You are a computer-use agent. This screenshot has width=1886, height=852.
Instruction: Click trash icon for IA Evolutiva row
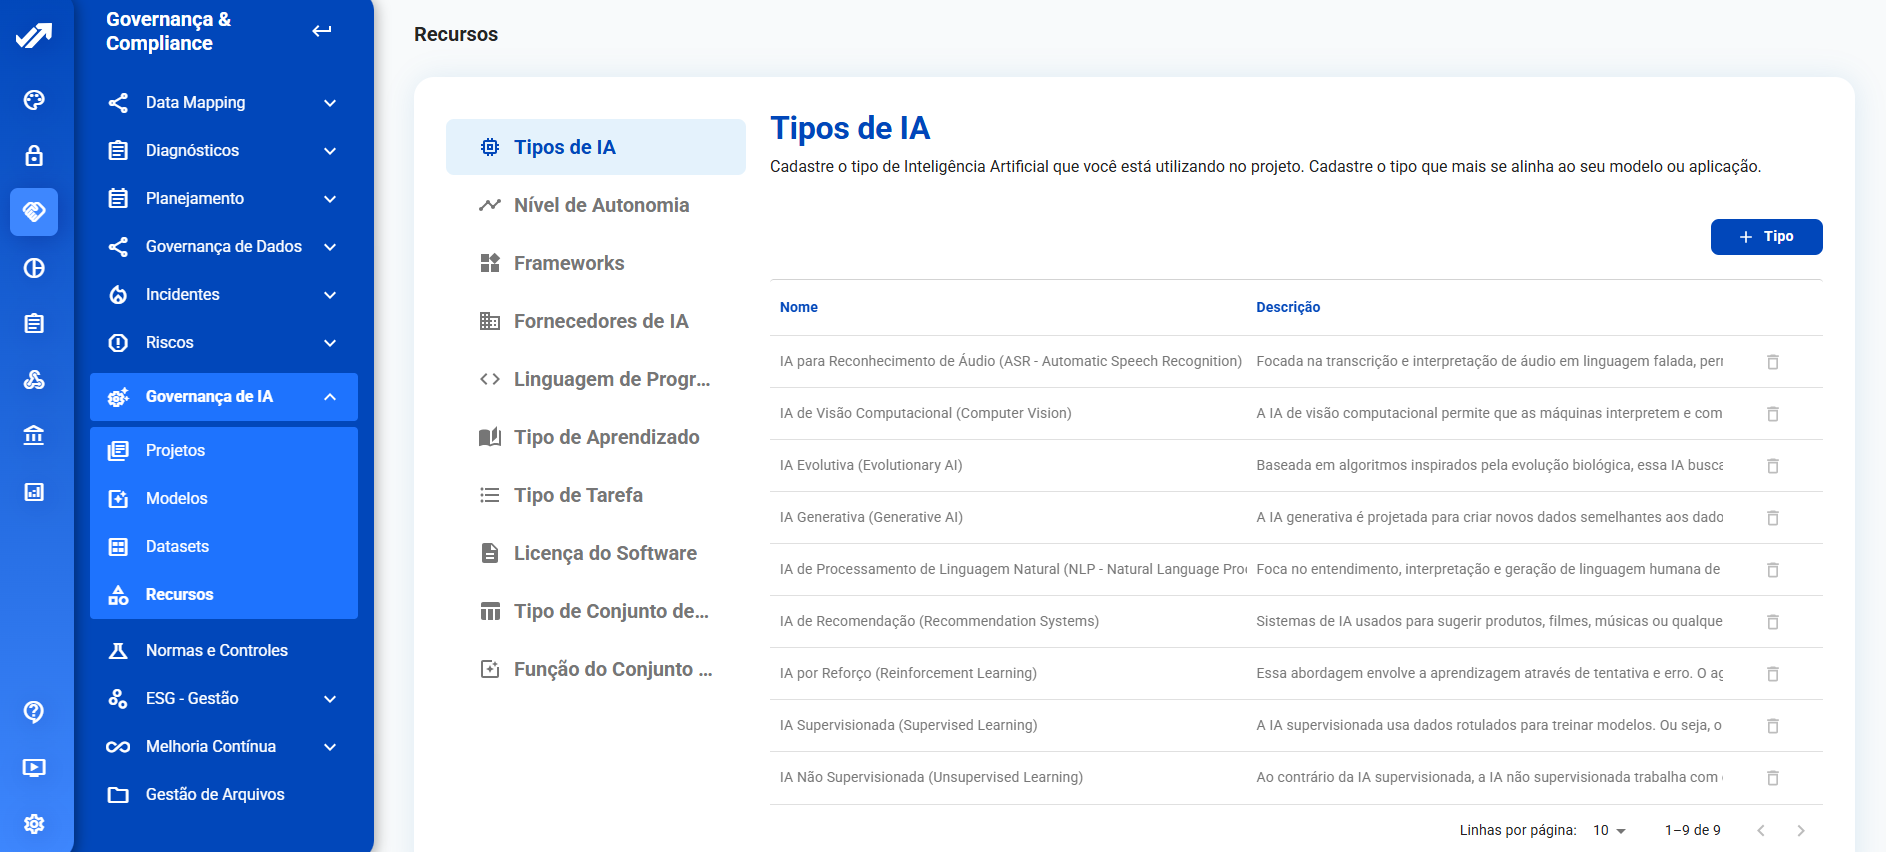(x=1772, y=466)
